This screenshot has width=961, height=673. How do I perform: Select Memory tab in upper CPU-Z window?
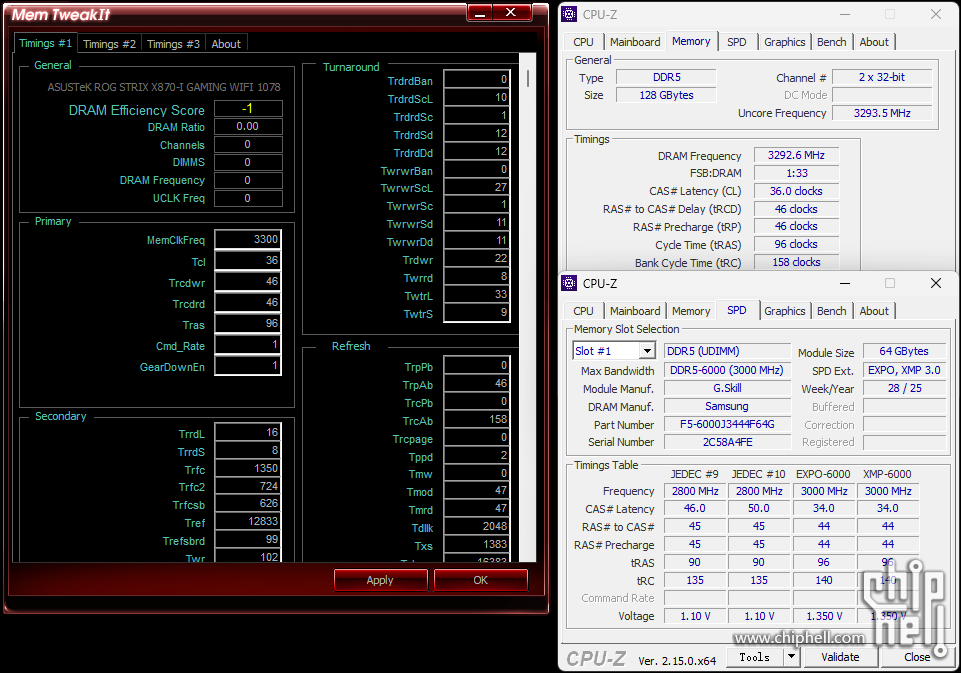(x=691, y=41)
